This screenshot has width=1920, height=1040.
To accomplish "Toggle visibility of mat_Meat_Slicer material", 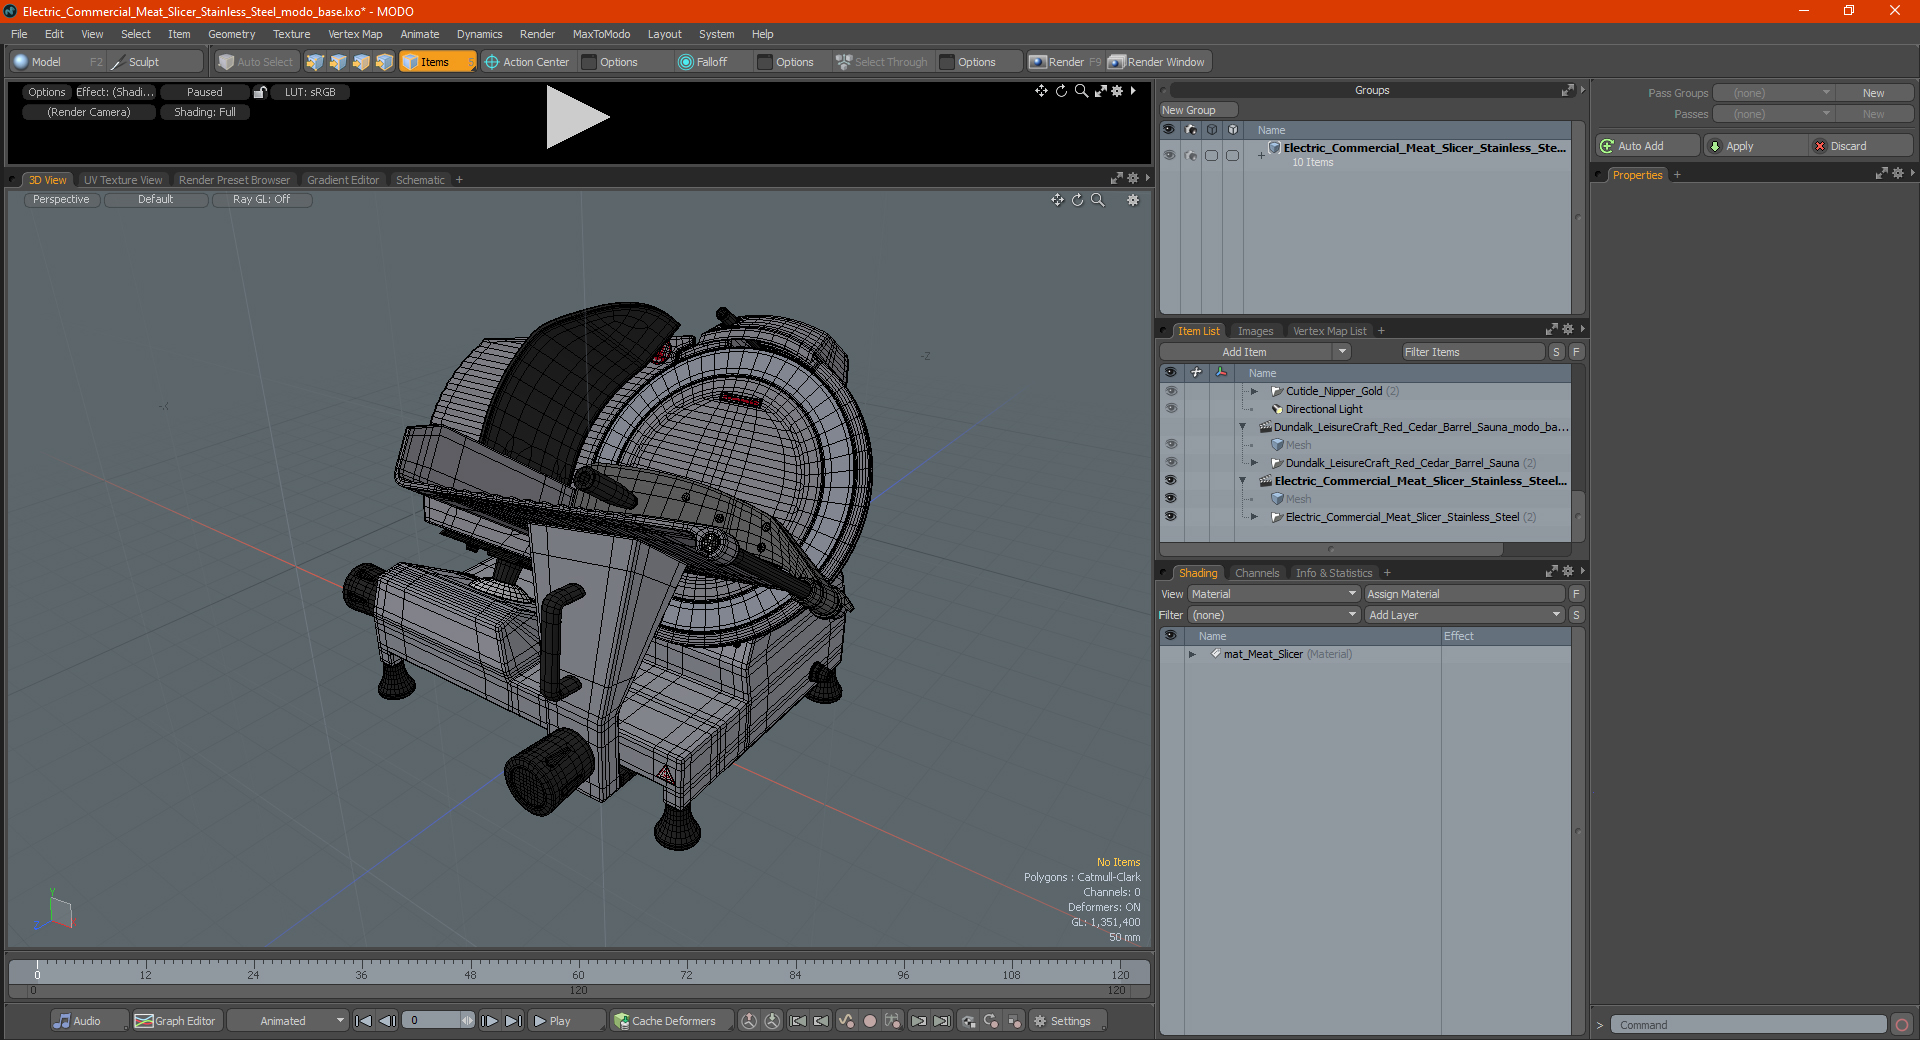I will pyautogui.click(x=1170, y=654).
